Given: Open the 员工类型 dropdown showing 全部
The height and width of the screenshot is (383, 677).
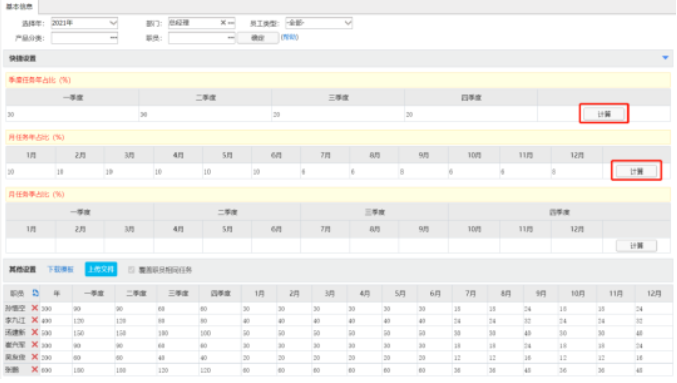Looking at the screenshot, I should 319,23.
